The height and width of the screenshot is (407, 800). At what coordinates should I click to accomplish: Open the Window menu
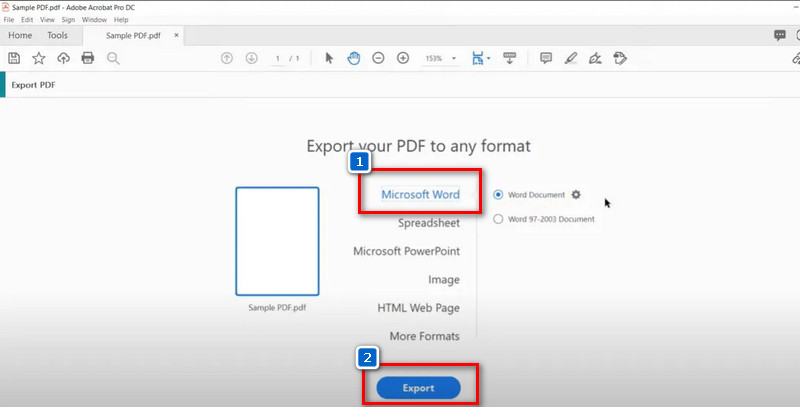94,20
